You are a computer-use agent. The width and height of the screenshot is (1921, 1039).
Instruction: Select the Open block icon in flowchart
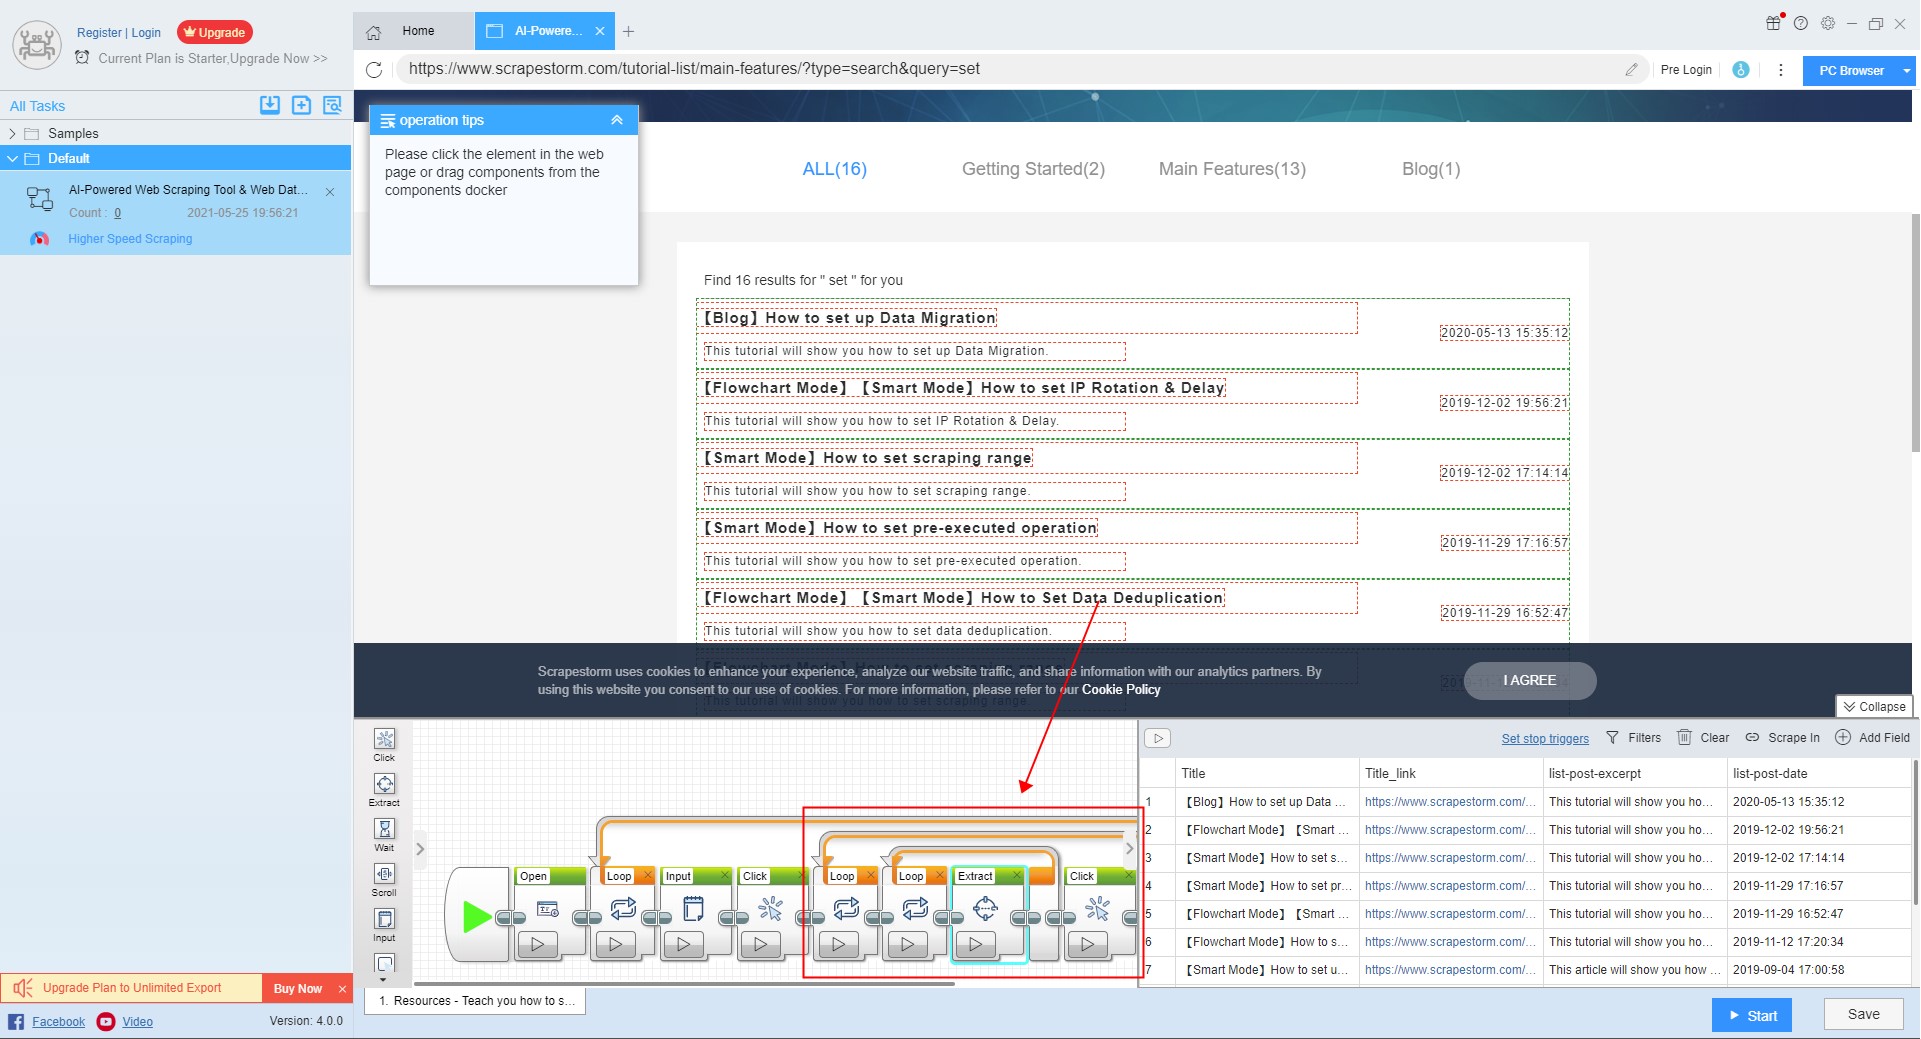click(x=548, y=909)
